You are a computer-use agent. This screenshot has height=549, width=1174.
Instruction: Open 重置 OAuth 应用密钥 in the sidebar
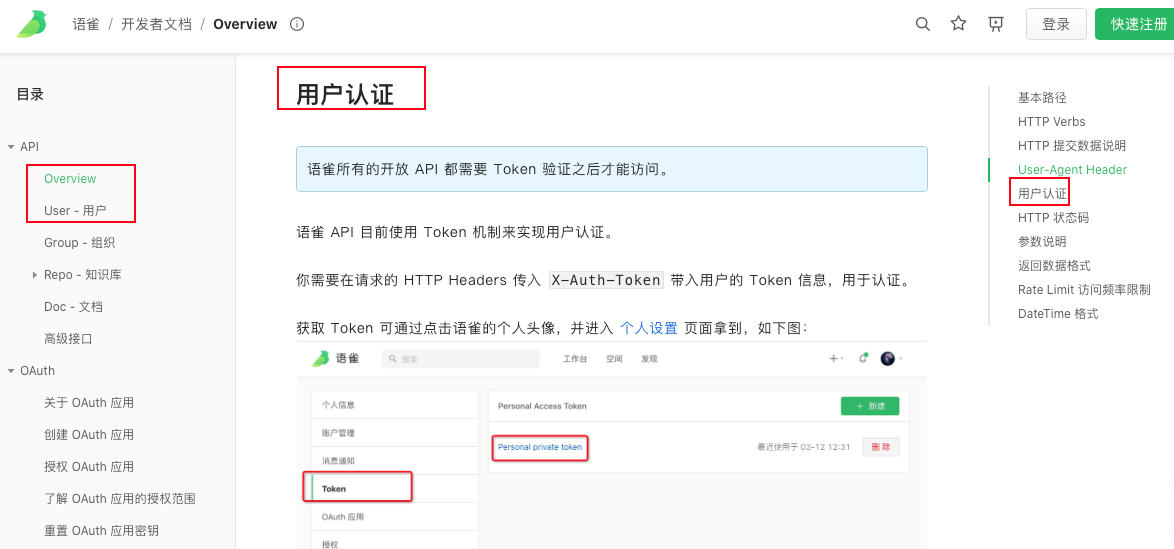[101, 530]
